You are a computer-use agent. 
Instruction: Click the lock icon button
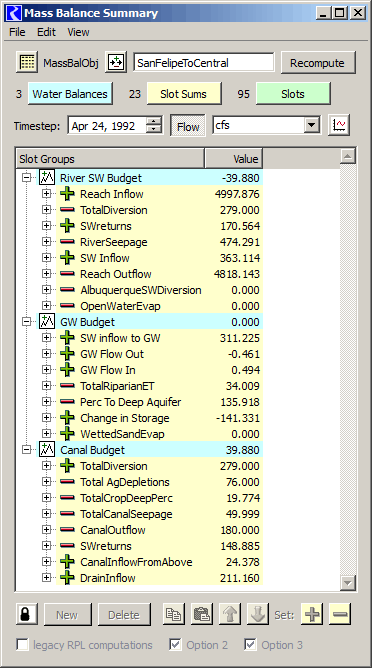[26, 615]
